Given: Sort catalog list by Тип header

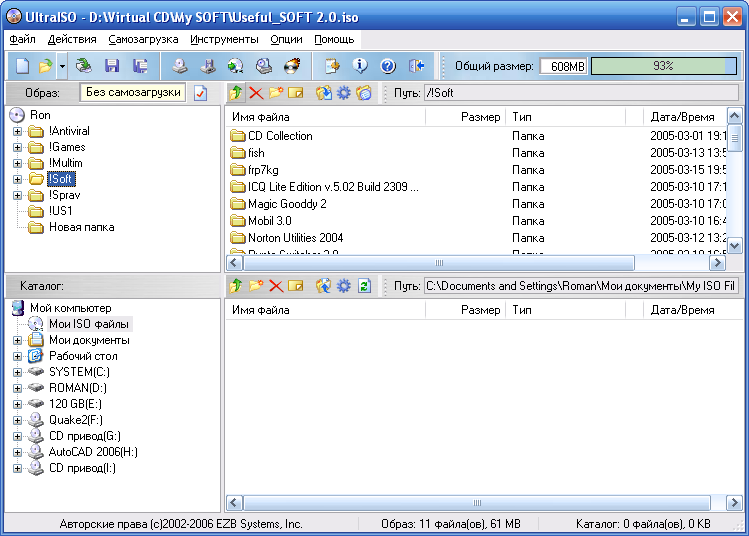Looking at the screenshot, I should [565, 310].
